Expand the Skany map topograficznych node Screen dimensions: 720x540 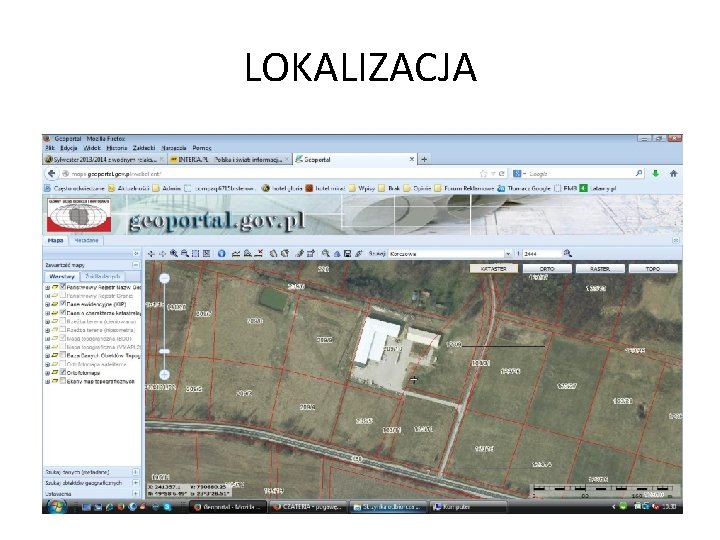tap(47, 381)
